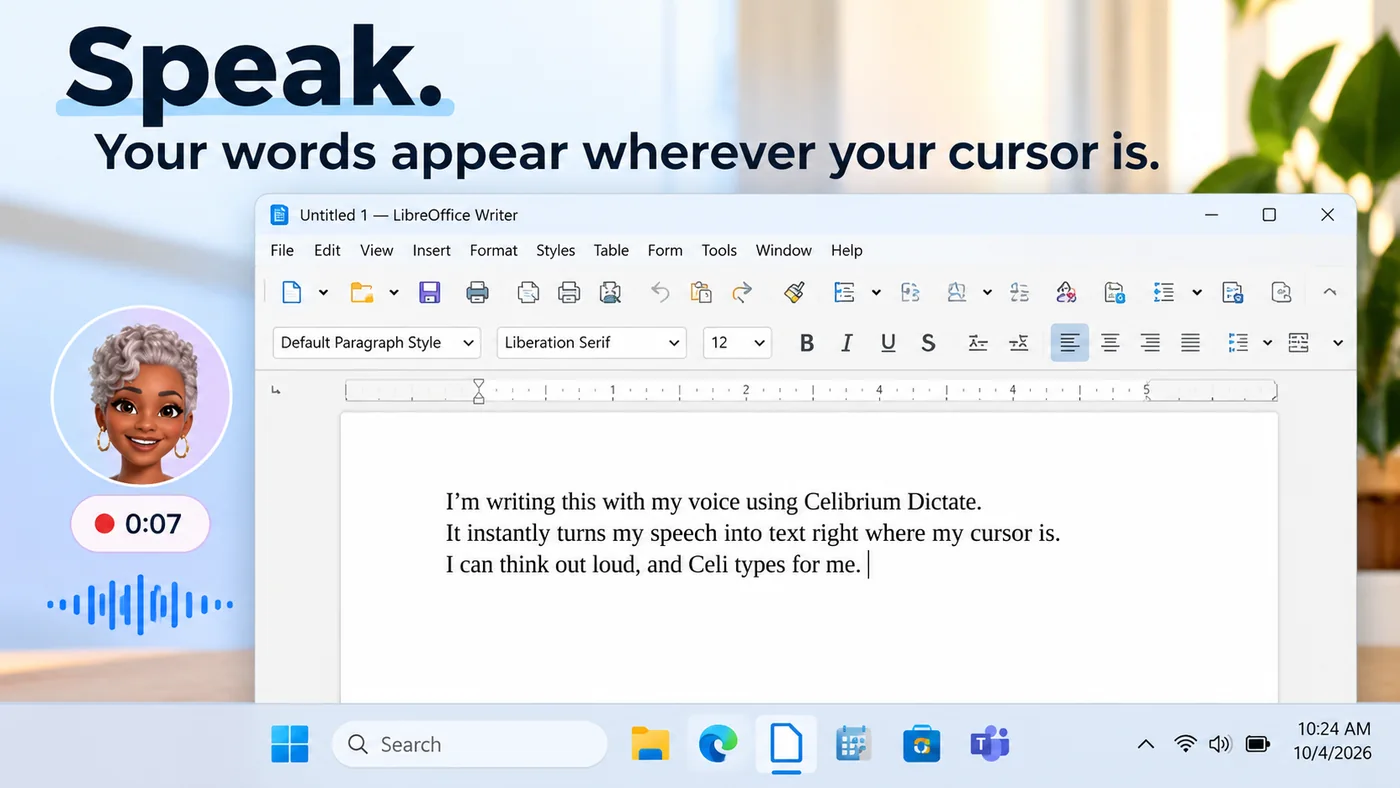The width and height of the screenshot is (1400, 788).
Task: Toggle Strikethrough formatting
Action: pos(928,343)
